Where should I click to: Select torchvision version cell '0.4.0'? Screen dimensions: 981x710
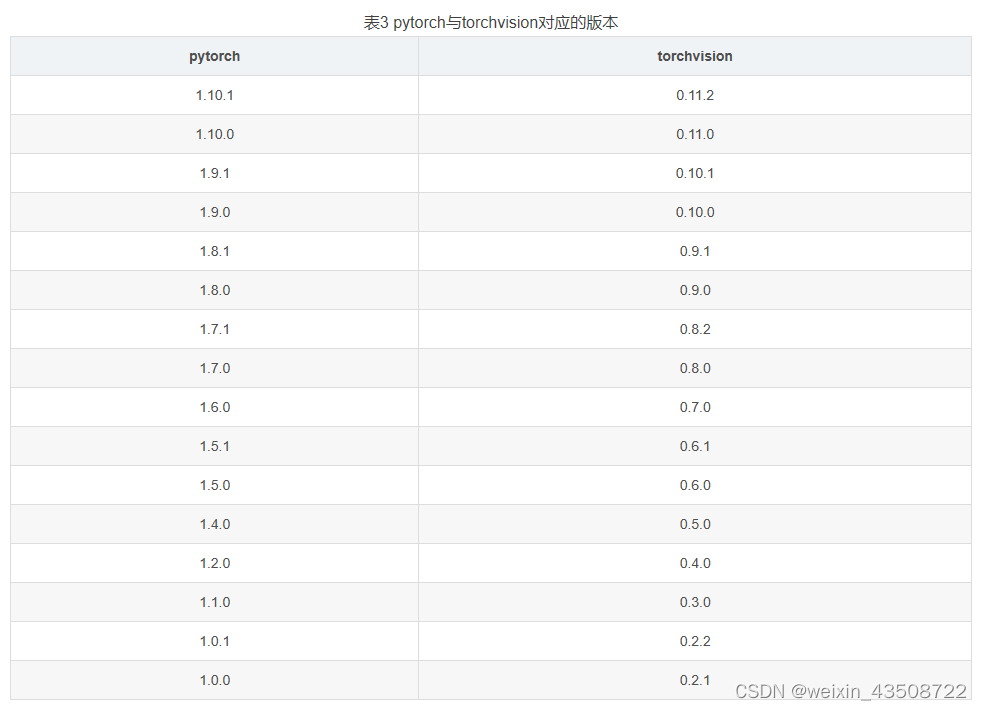coord(694,563)
